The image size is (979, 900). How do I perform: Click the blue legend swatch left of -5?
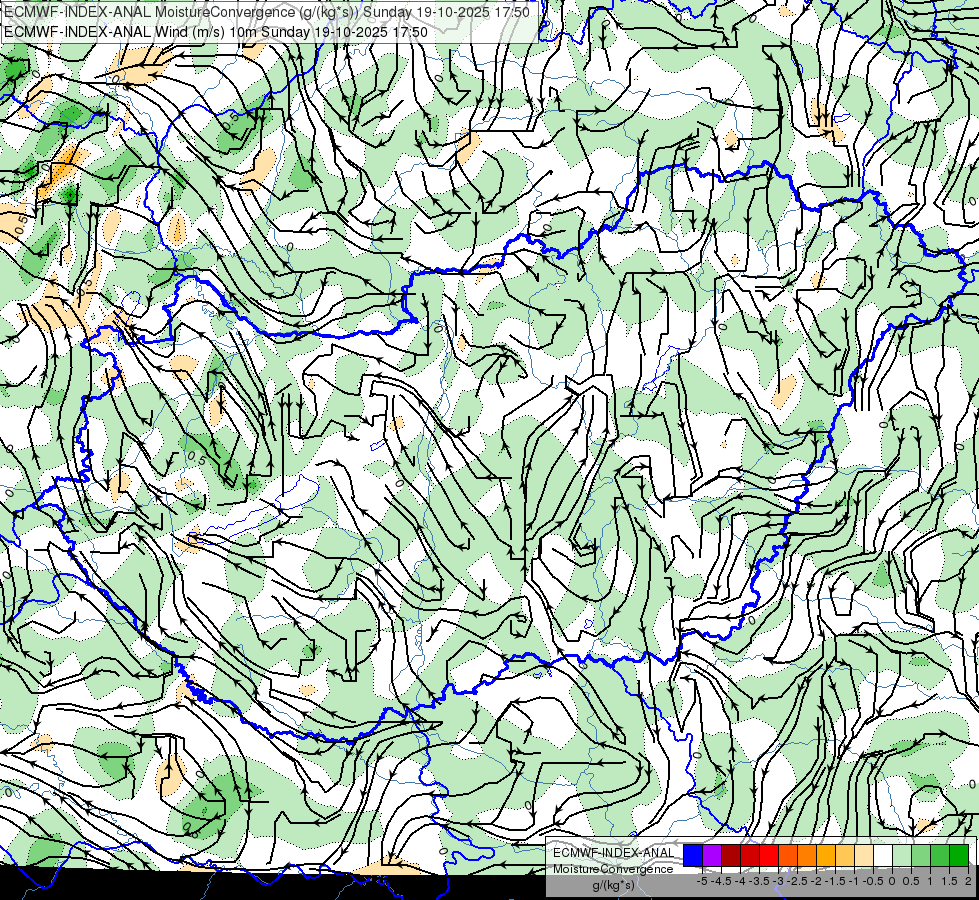pos(693,856)
